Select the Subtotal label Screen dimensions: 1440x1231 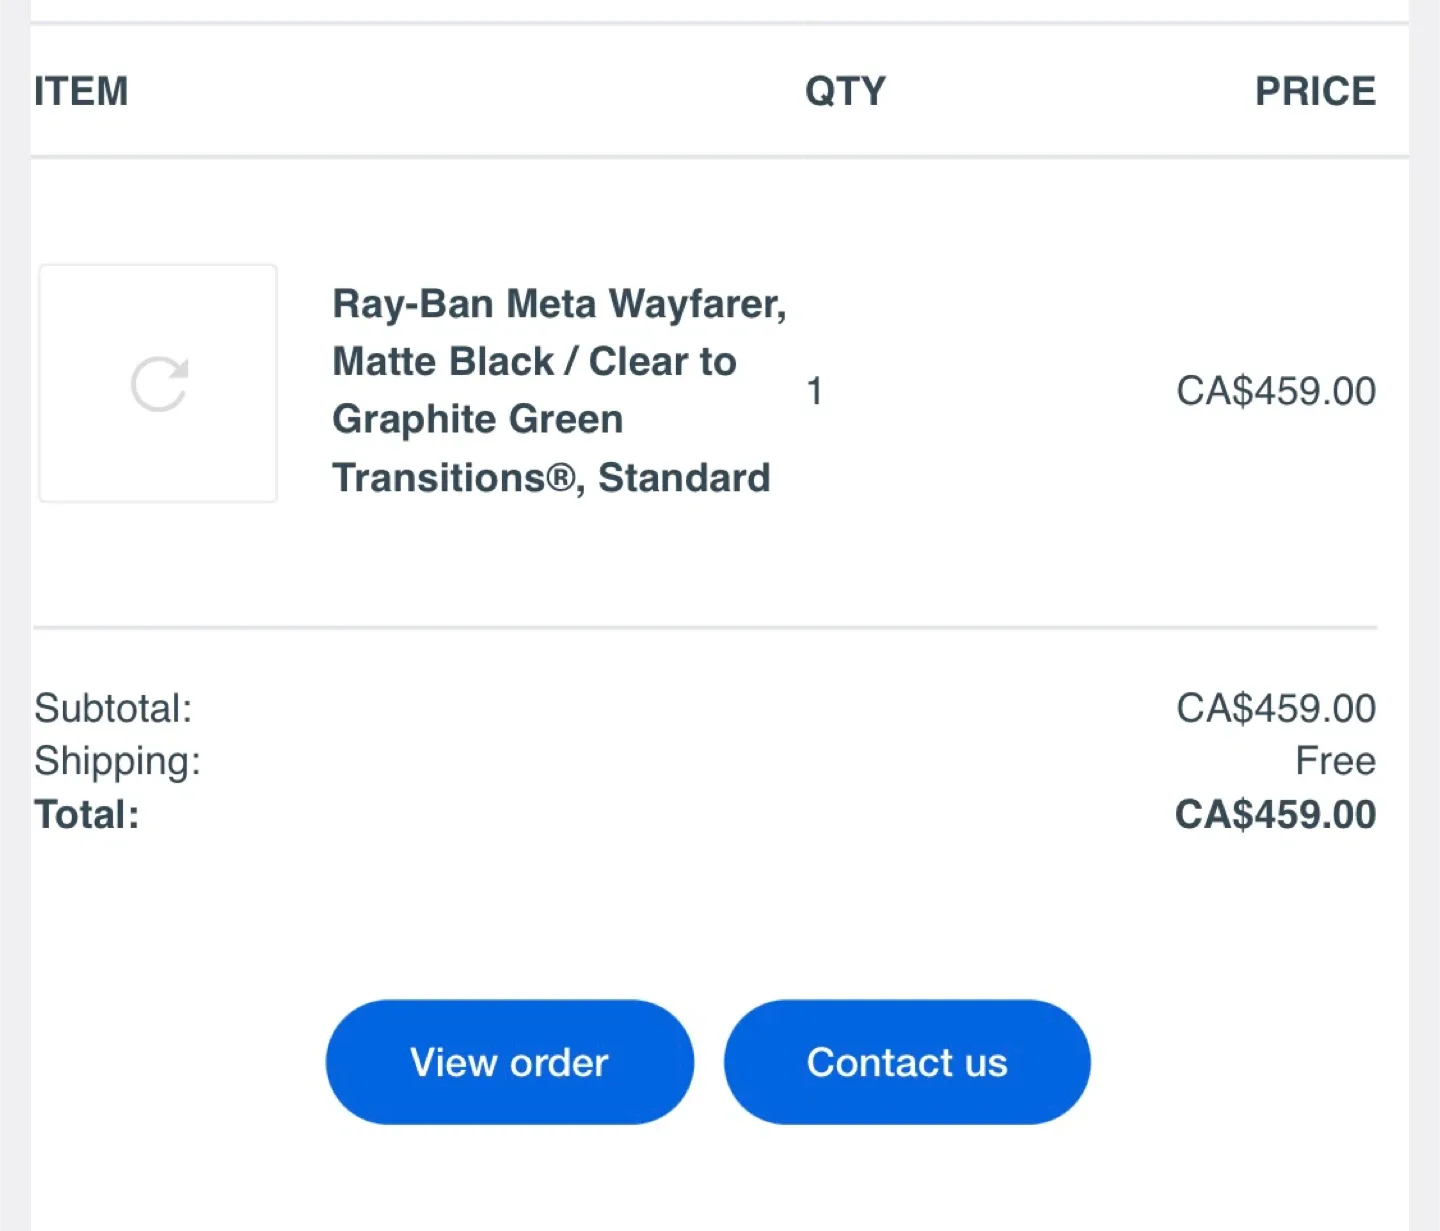tap(113, 708)
